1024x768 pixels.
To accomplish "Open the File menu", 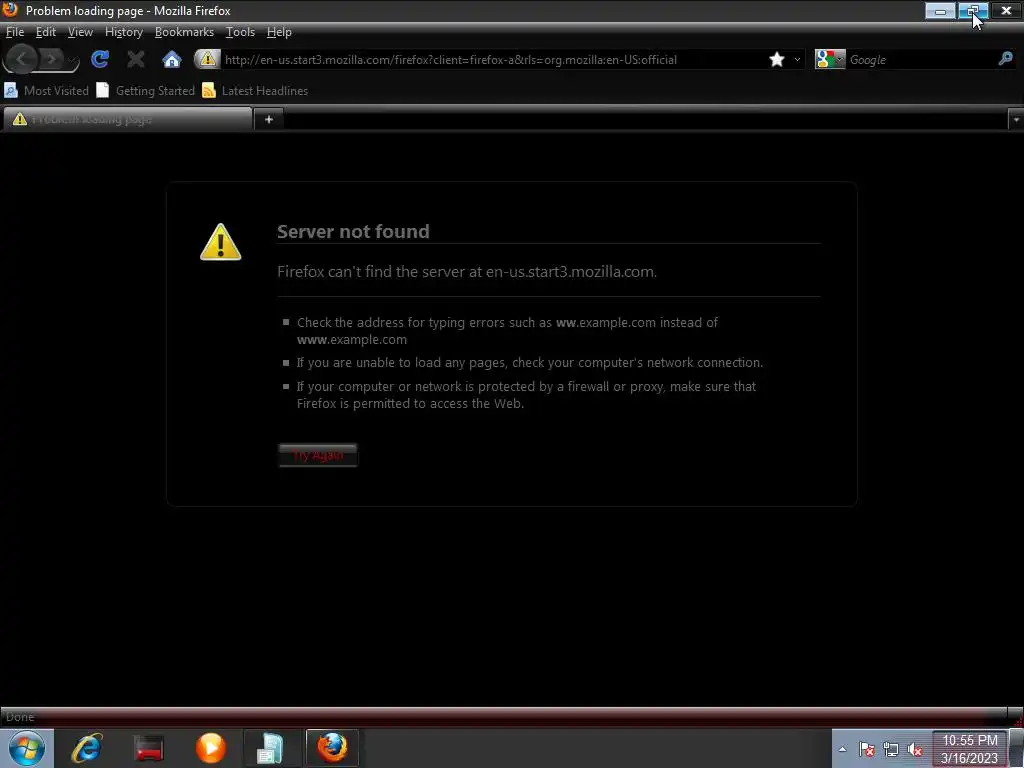I will [14, 32].
